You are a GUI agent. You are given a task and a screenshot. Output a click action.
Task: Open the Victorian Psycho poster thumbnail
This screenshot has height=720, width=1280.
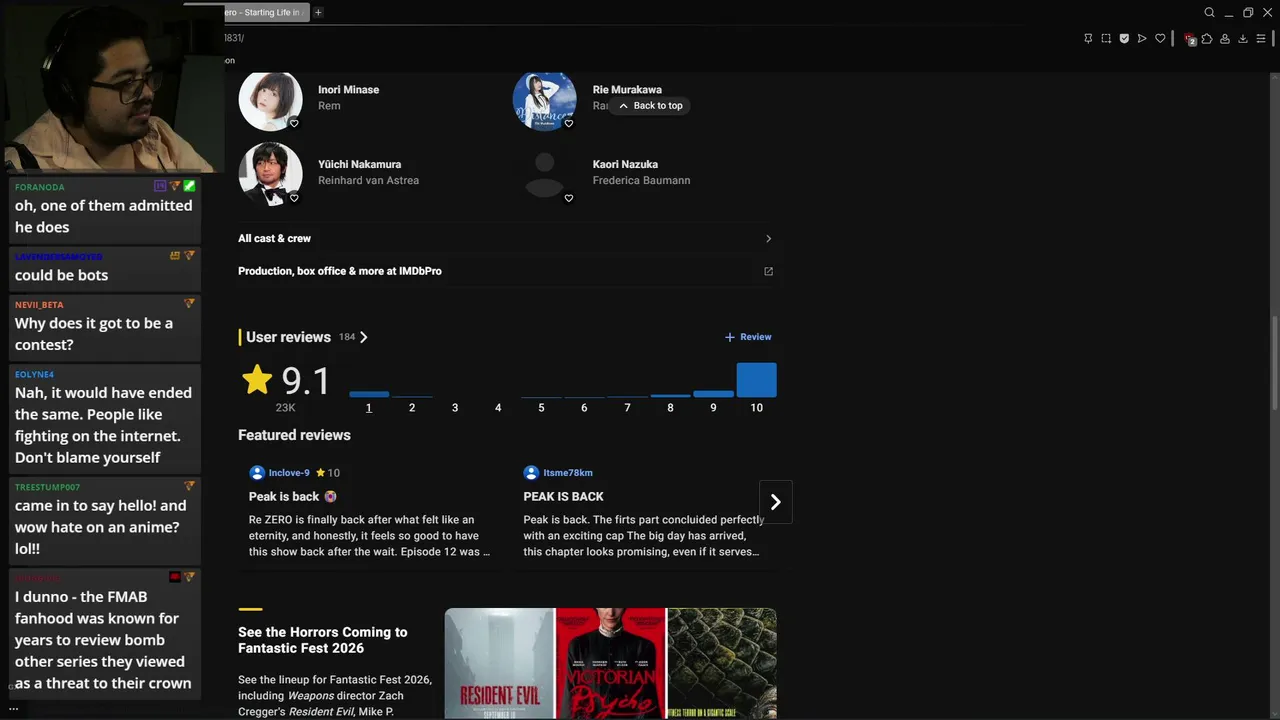(x=610, y=663)
